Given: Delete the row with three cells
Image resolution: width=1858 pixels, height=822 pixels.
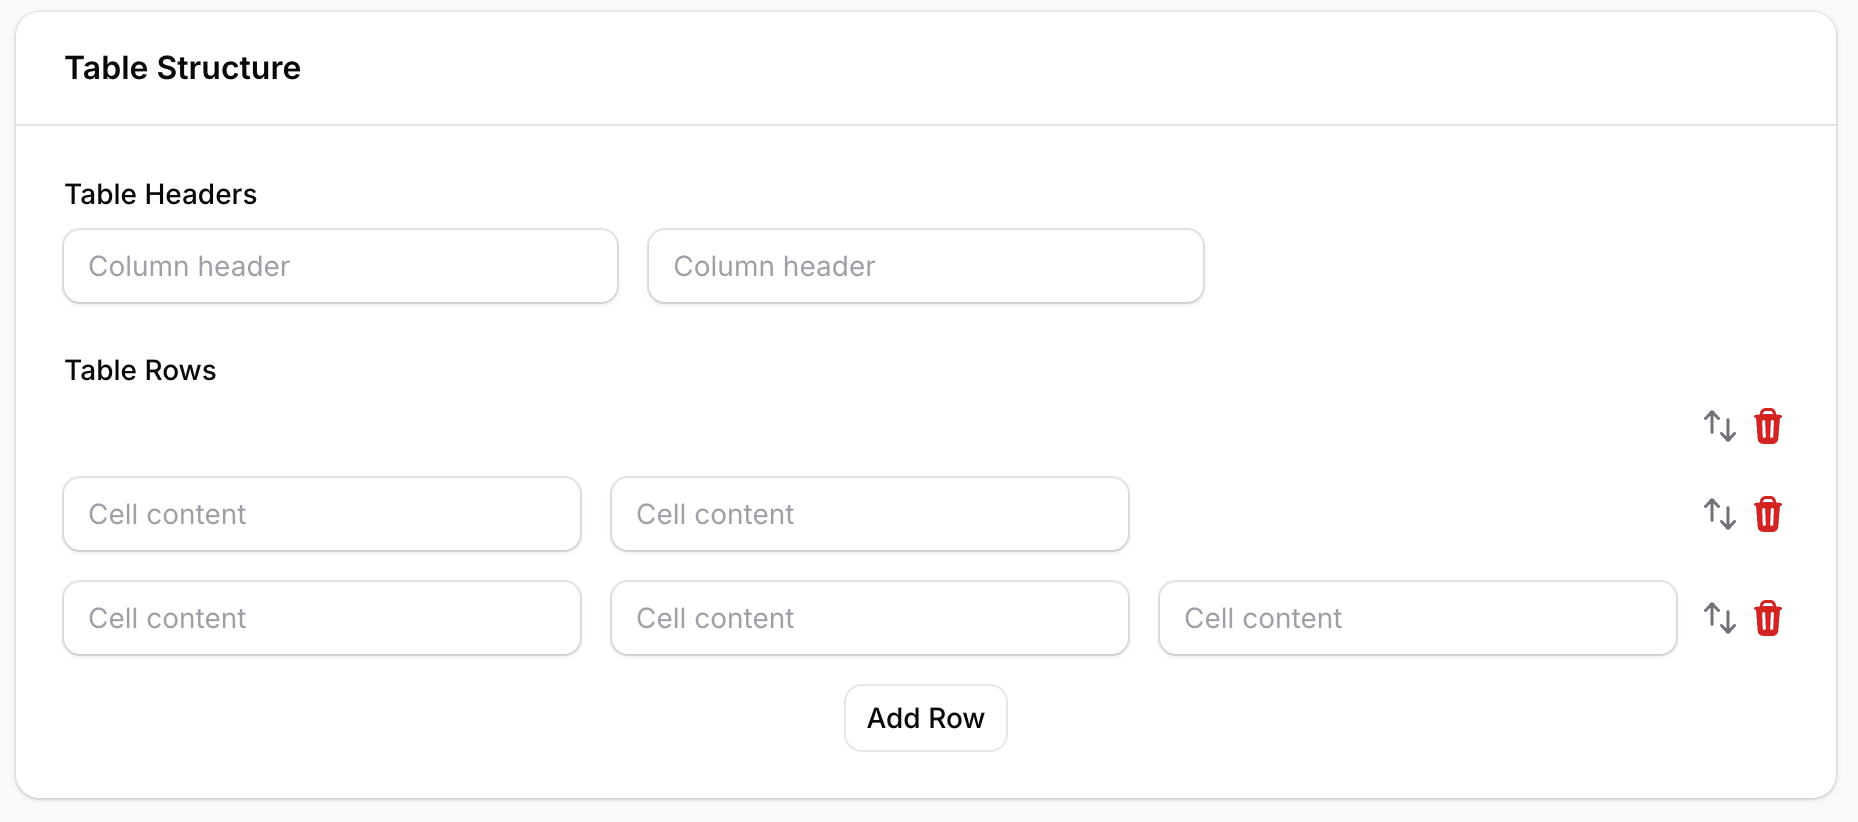Looking at the screenshot, I should [1767, 618].
